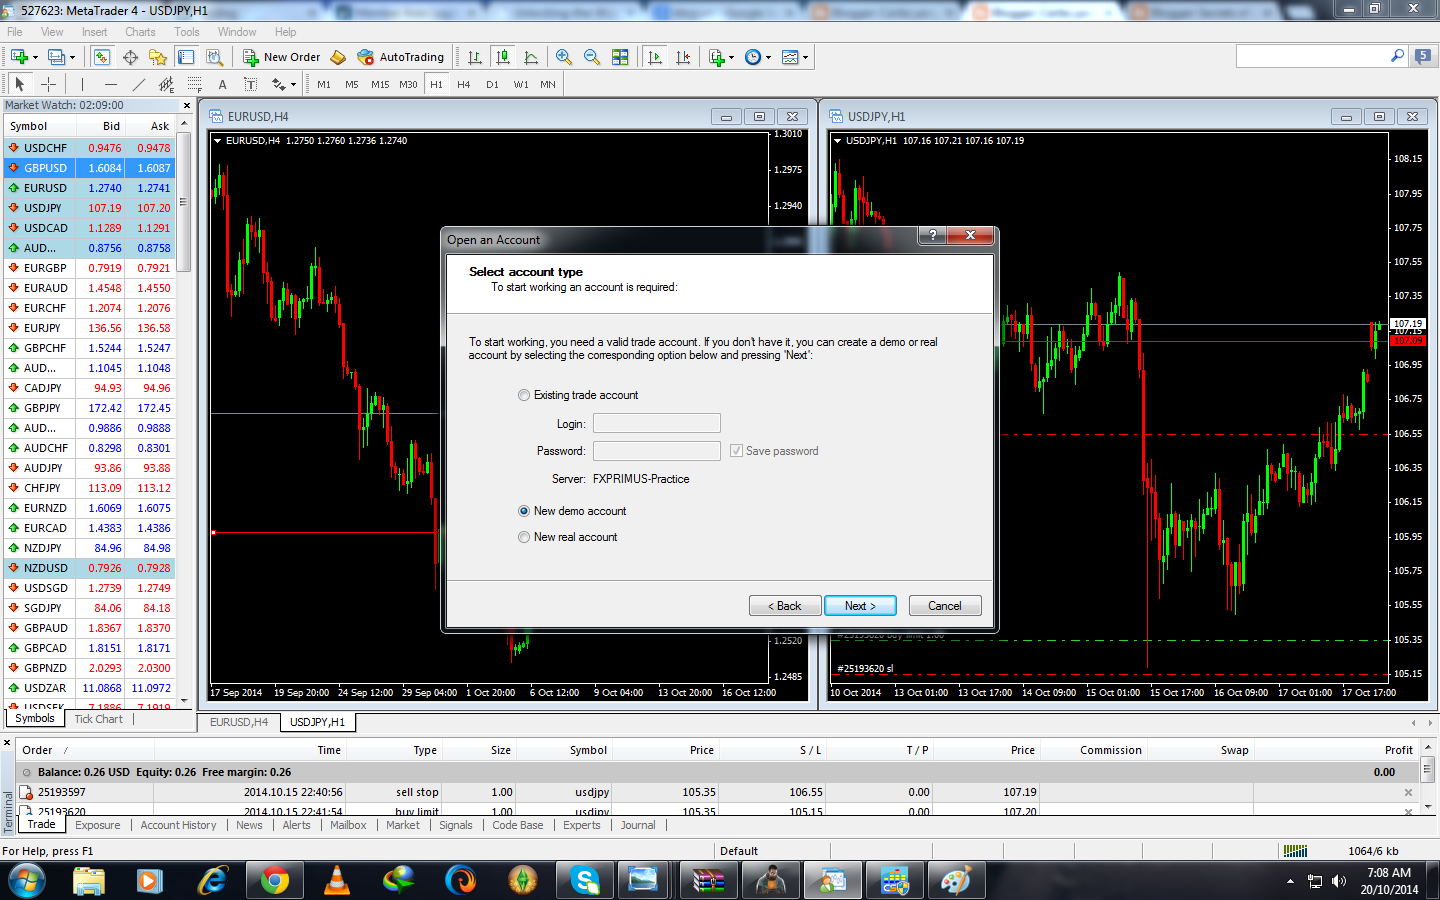Switch timeframe to D1
1440x900 pixels.
point(492,84)
